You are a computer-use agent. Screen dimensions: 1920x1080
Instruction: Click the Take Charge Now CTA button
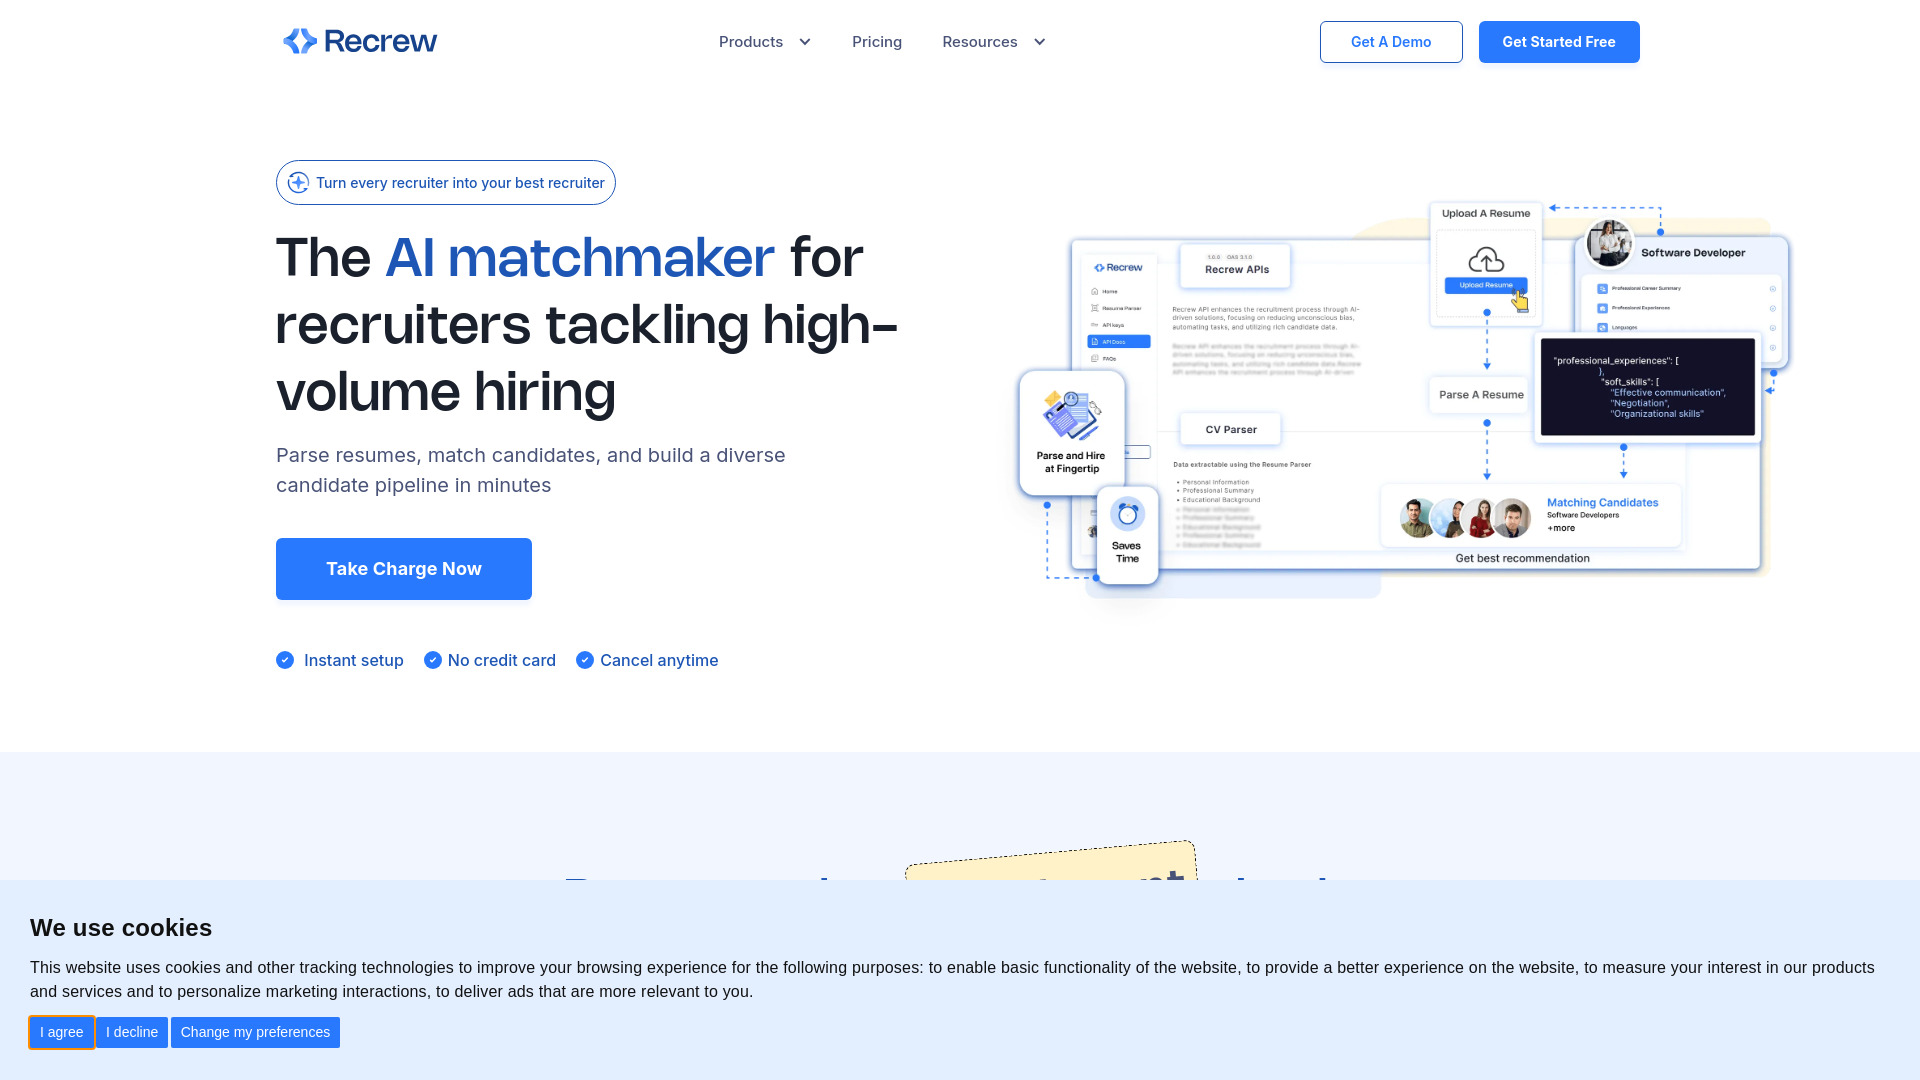[x=404, y=568]
